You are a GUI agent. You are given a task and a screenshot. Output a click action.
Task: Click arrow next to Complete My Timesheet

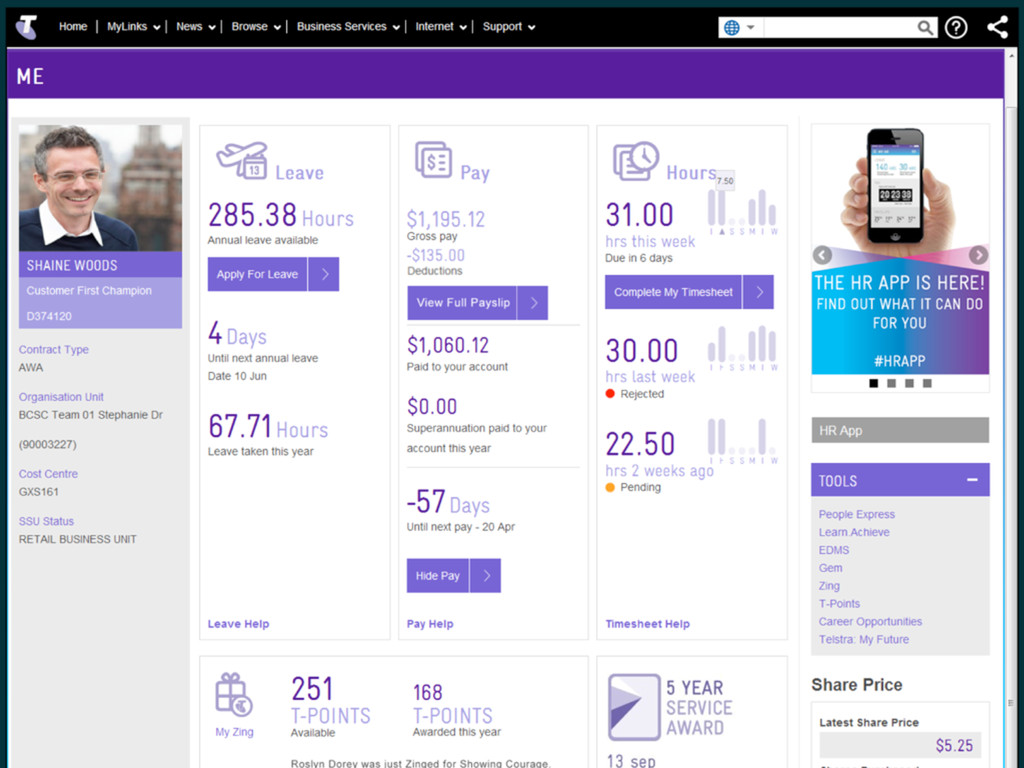pyautogui.click(x=758, y=292)
